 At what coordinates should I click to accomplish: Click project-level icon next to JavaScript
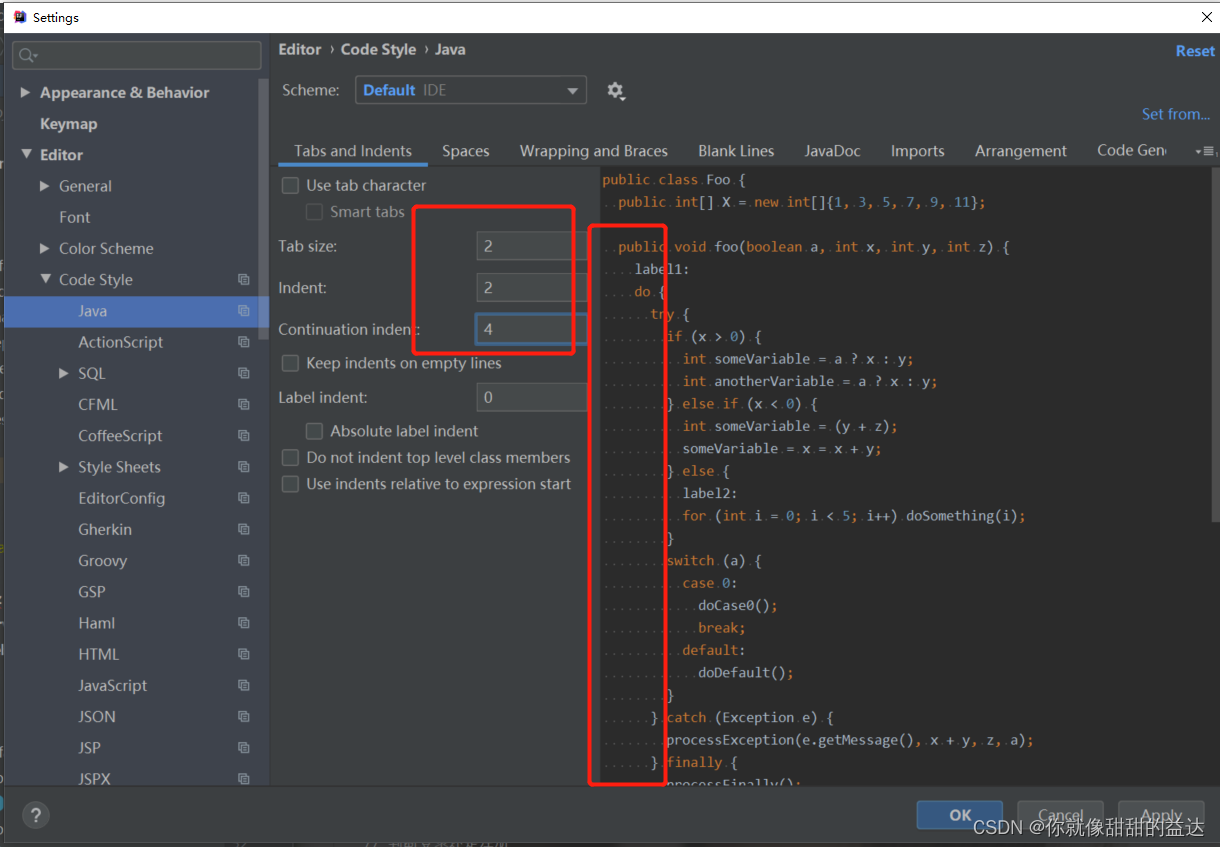tap(243, 686)
